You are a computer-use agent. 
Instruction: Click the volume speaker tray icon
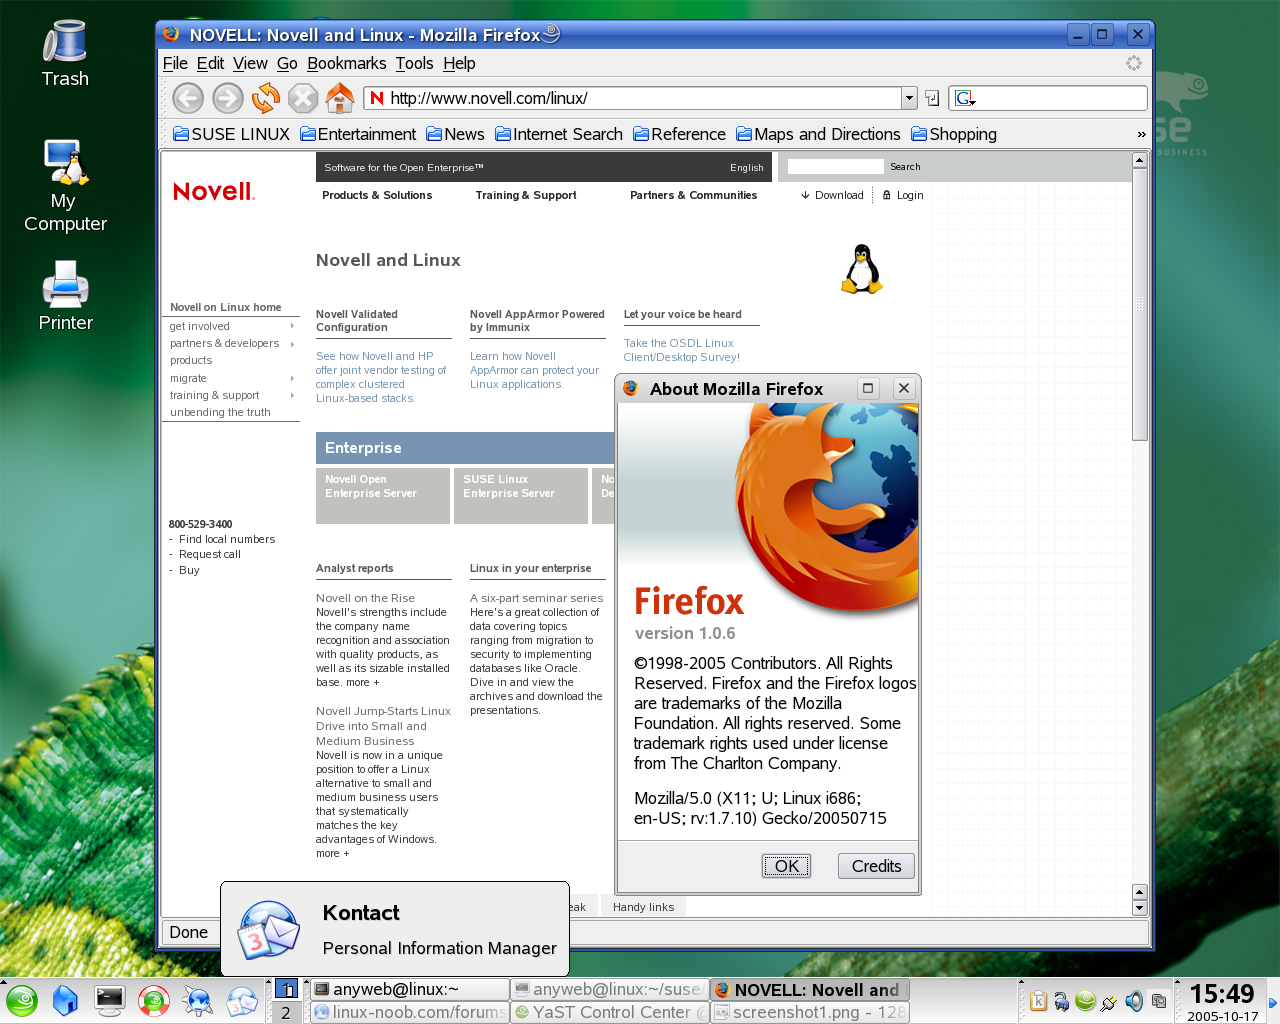1134,1001
